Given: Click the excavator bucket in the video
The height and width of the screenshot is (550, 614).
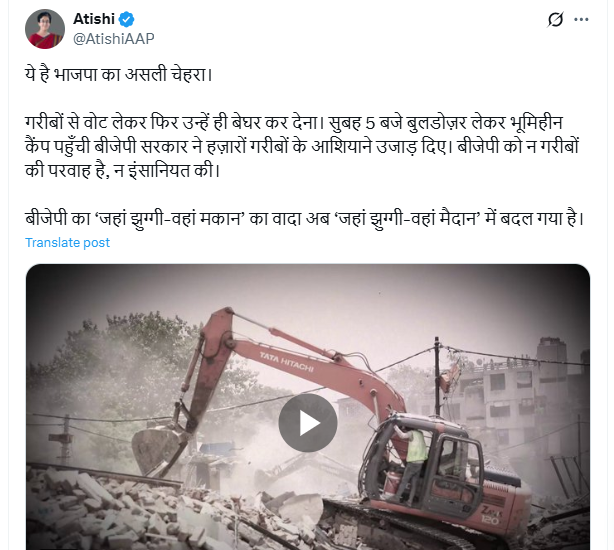Looking at the screenshot, I should click(x=159, y=450).
